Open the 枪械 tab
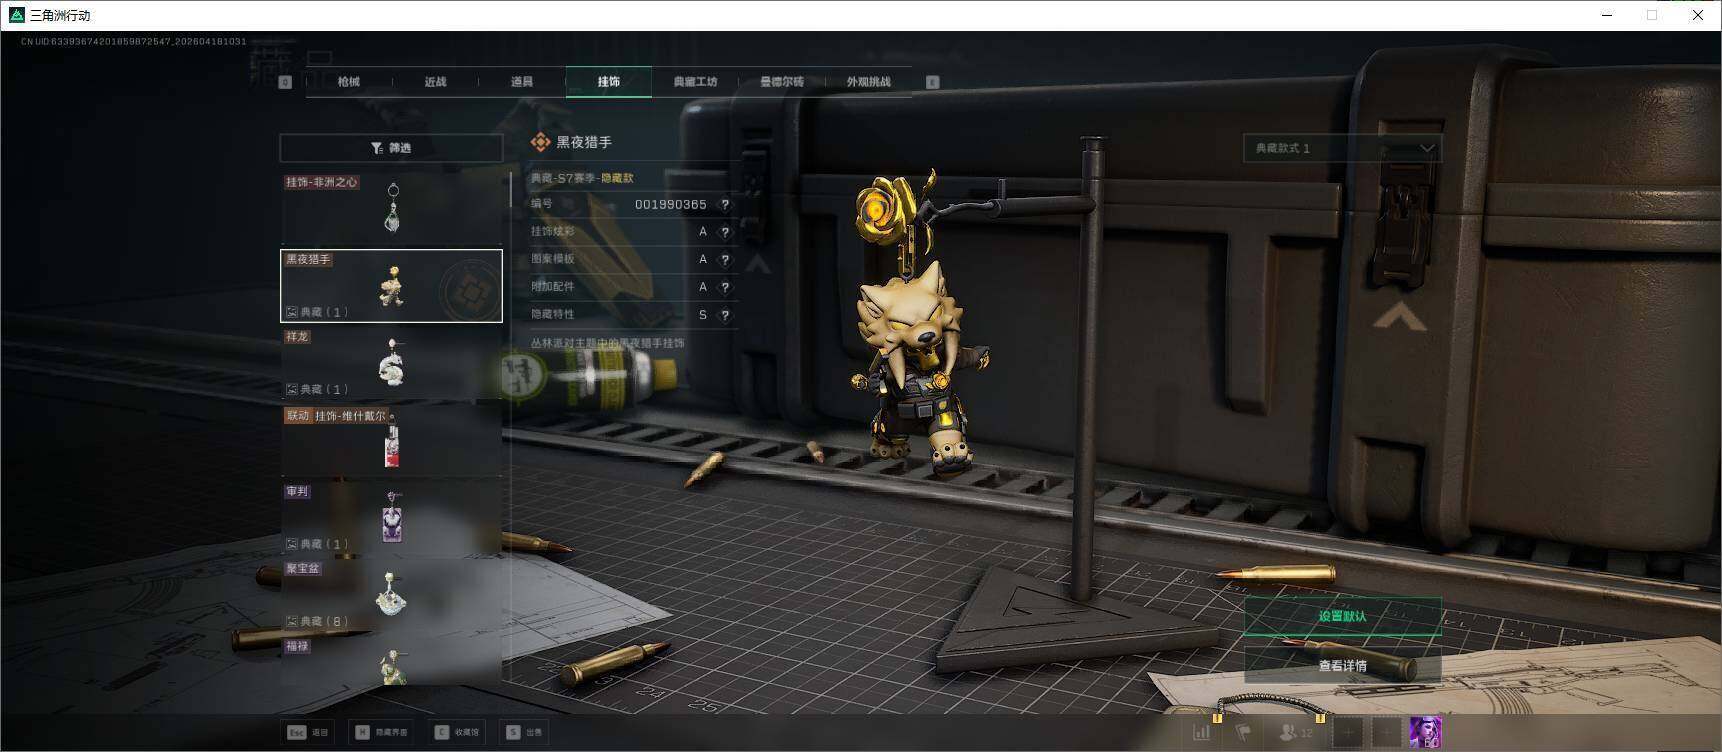 click(348, 82)
